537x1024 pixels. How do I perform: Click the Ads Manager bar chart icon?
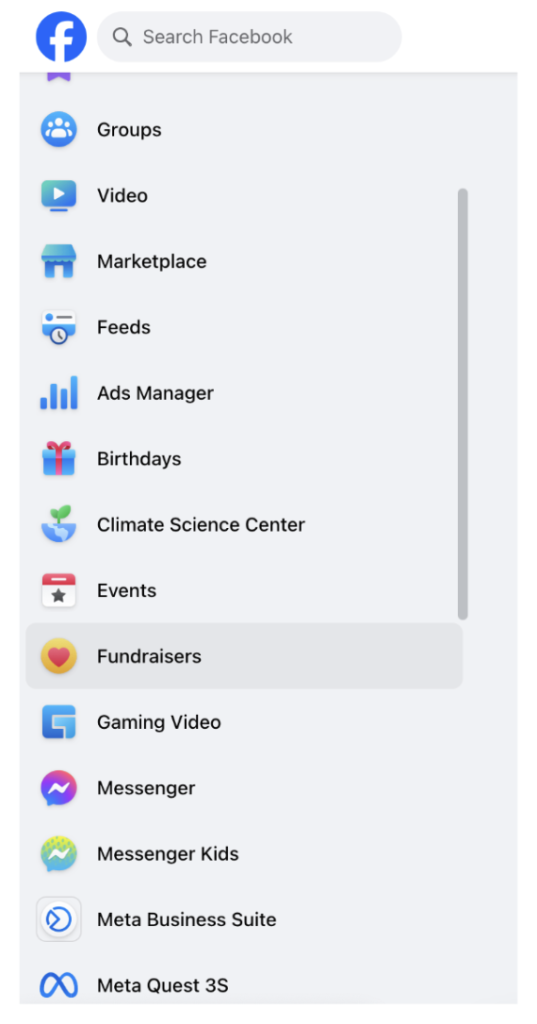tap(59, 393)
